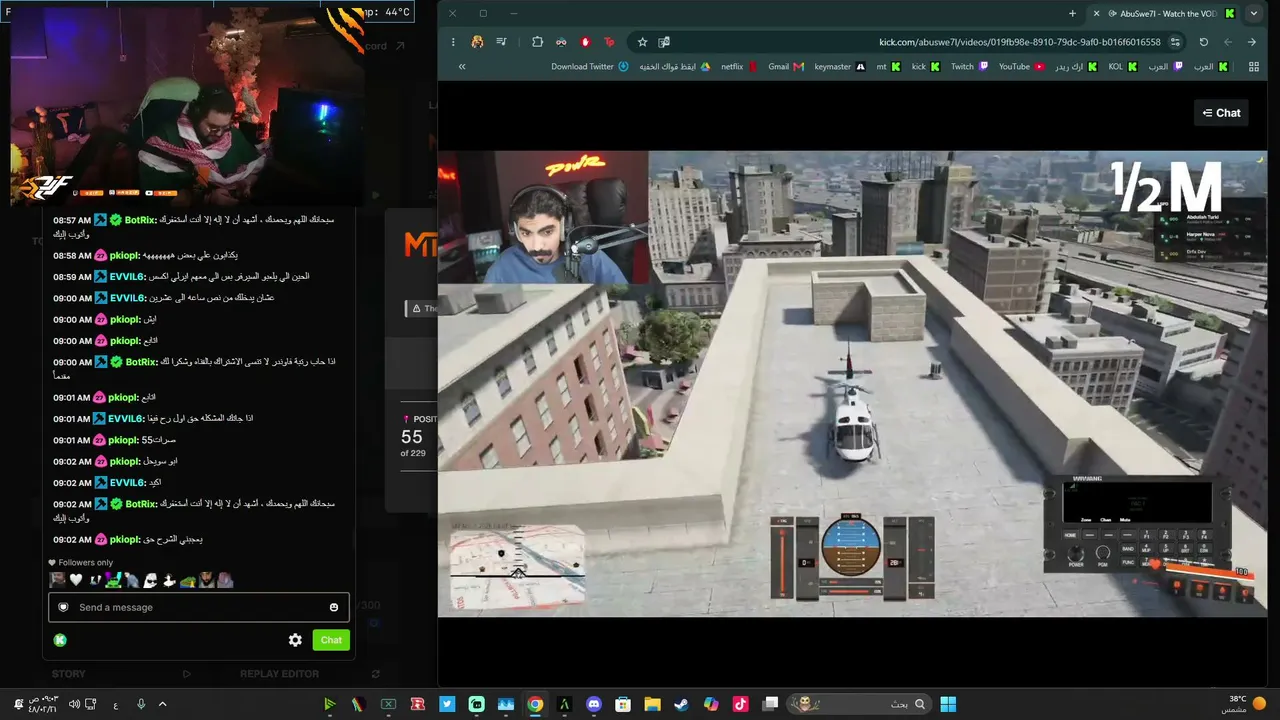Open the weather widget showing 38°C

[1246, 704]
